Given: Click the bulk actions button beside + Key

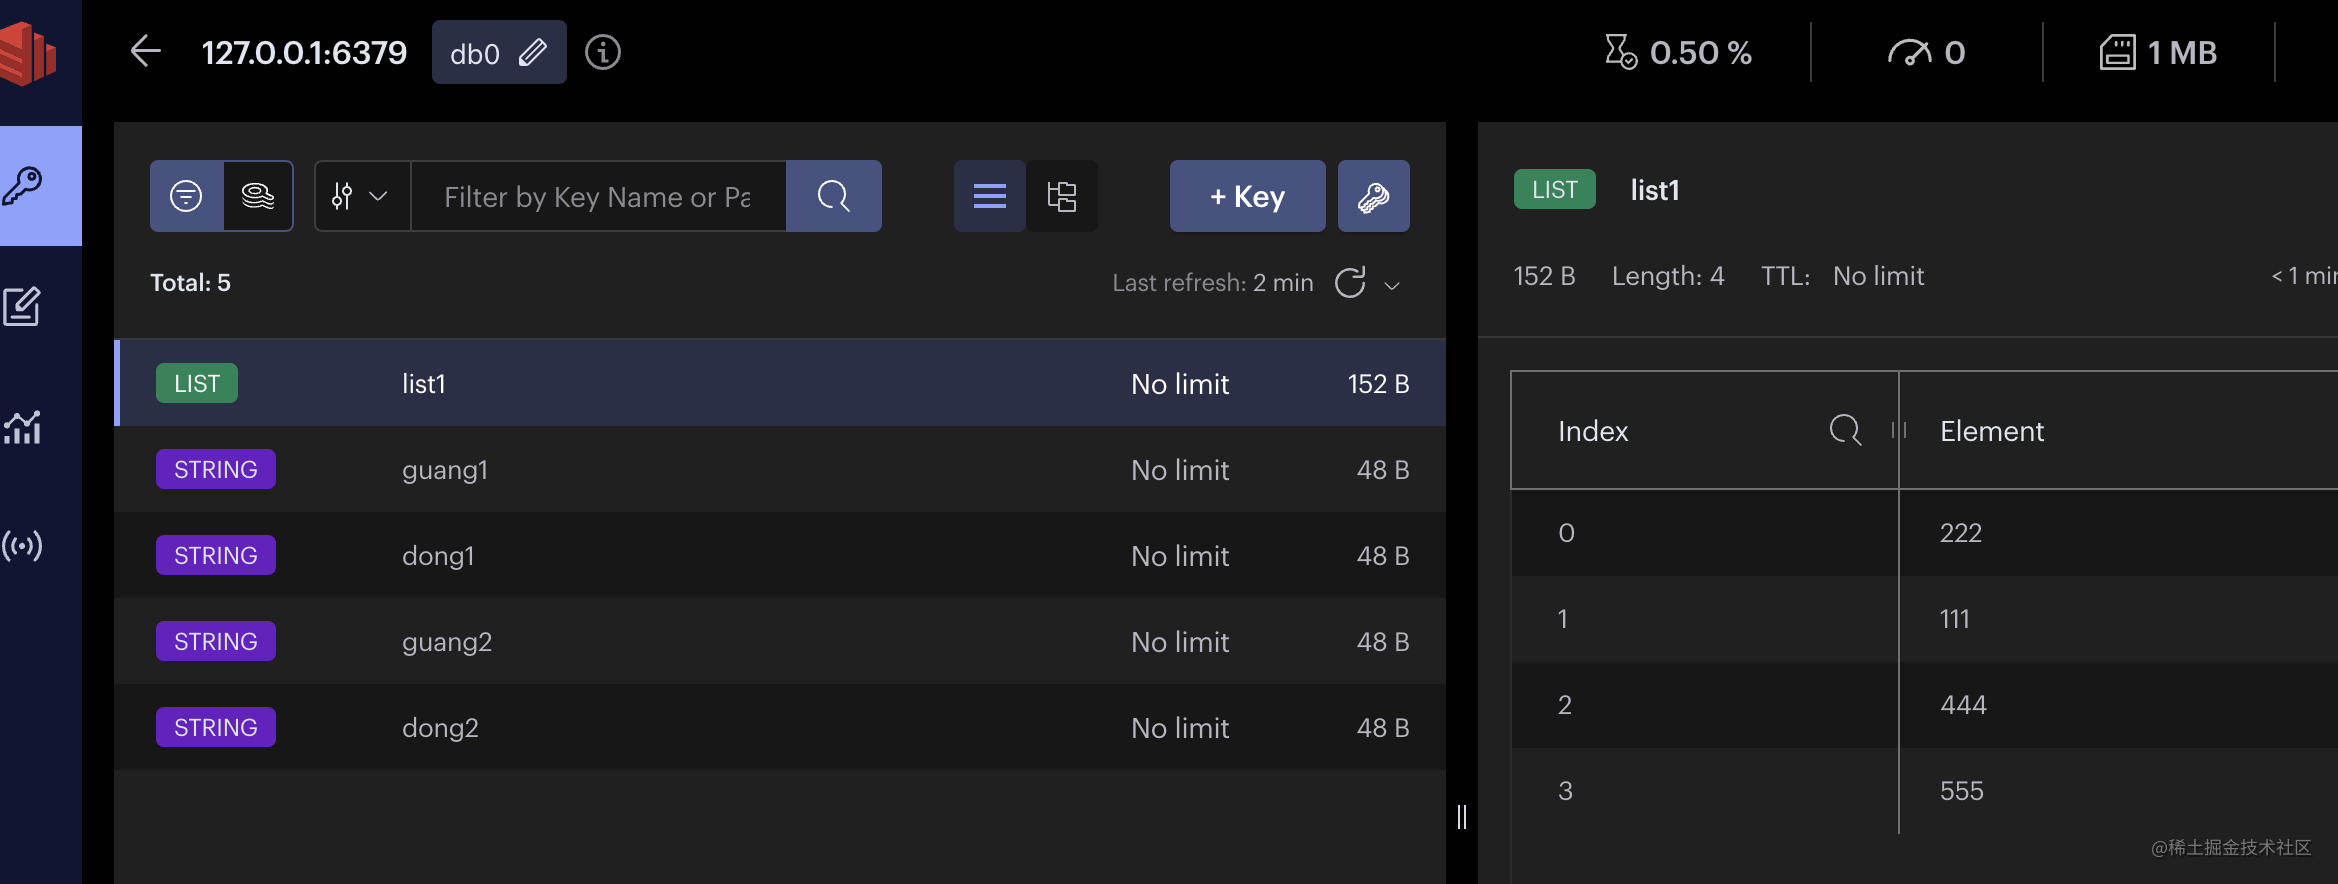Looking at the screenshot, I should coord(1373,196).
